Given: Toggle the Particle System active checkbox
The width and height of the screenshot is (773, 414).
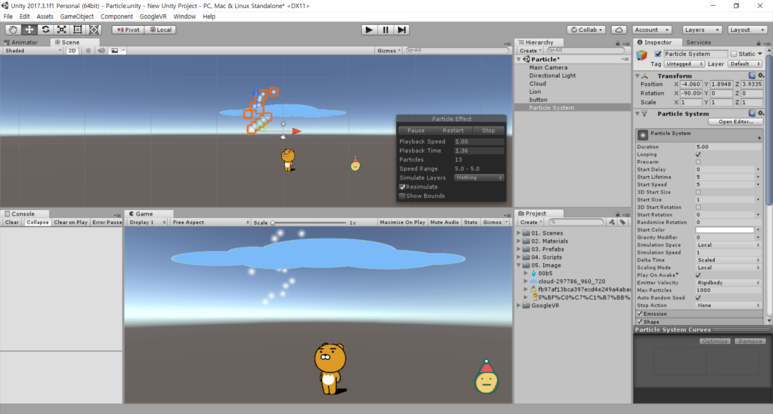Looking at the screenshot, I should (658, 54).
